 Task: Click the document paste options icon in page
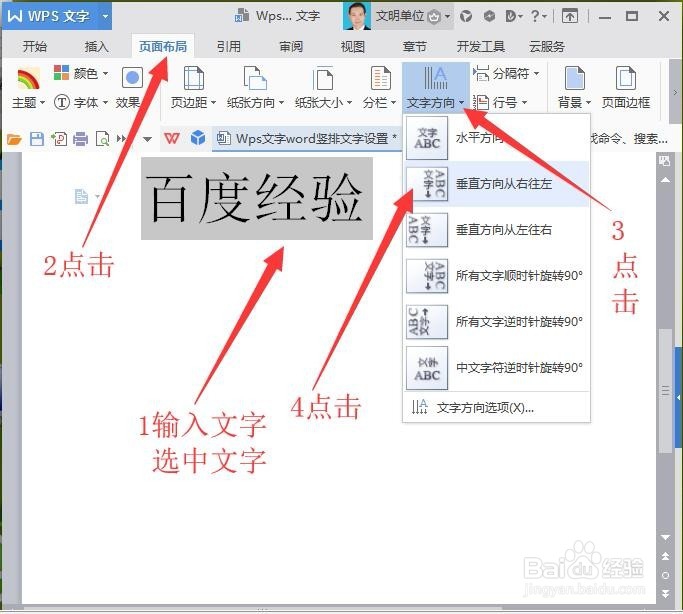pos(81,196)
